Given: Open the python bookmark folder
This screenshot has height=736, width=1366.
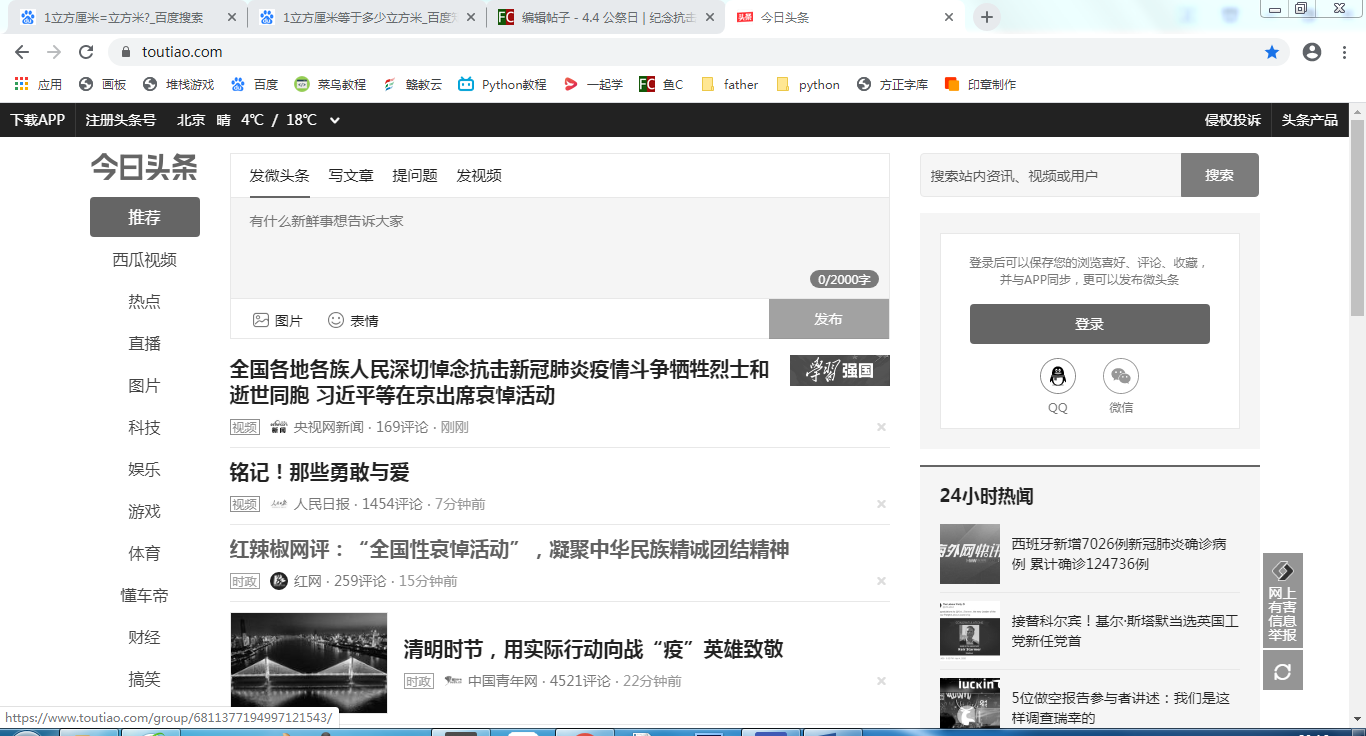Looking at the screenshot, I should click(808, 84).
